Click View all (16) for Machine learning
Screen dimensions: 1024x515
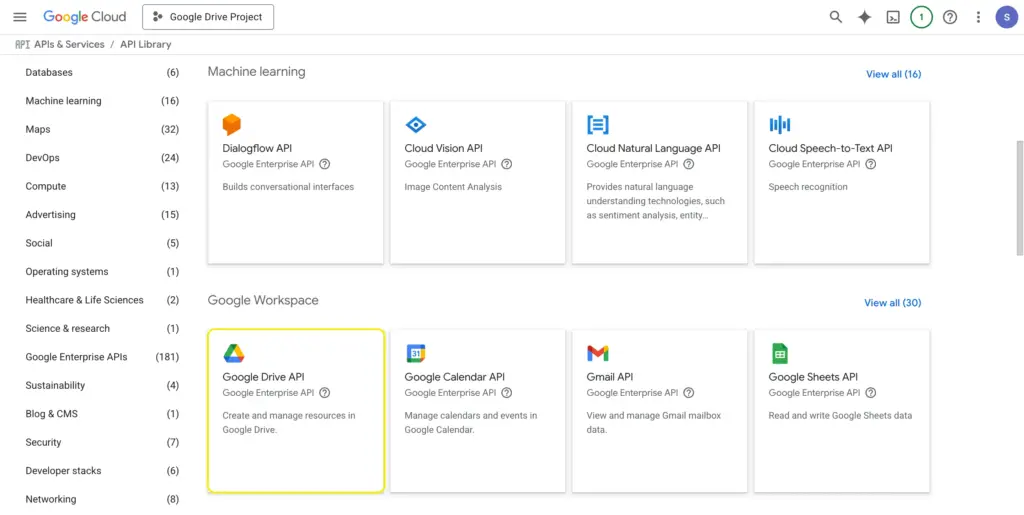[893, 74]
